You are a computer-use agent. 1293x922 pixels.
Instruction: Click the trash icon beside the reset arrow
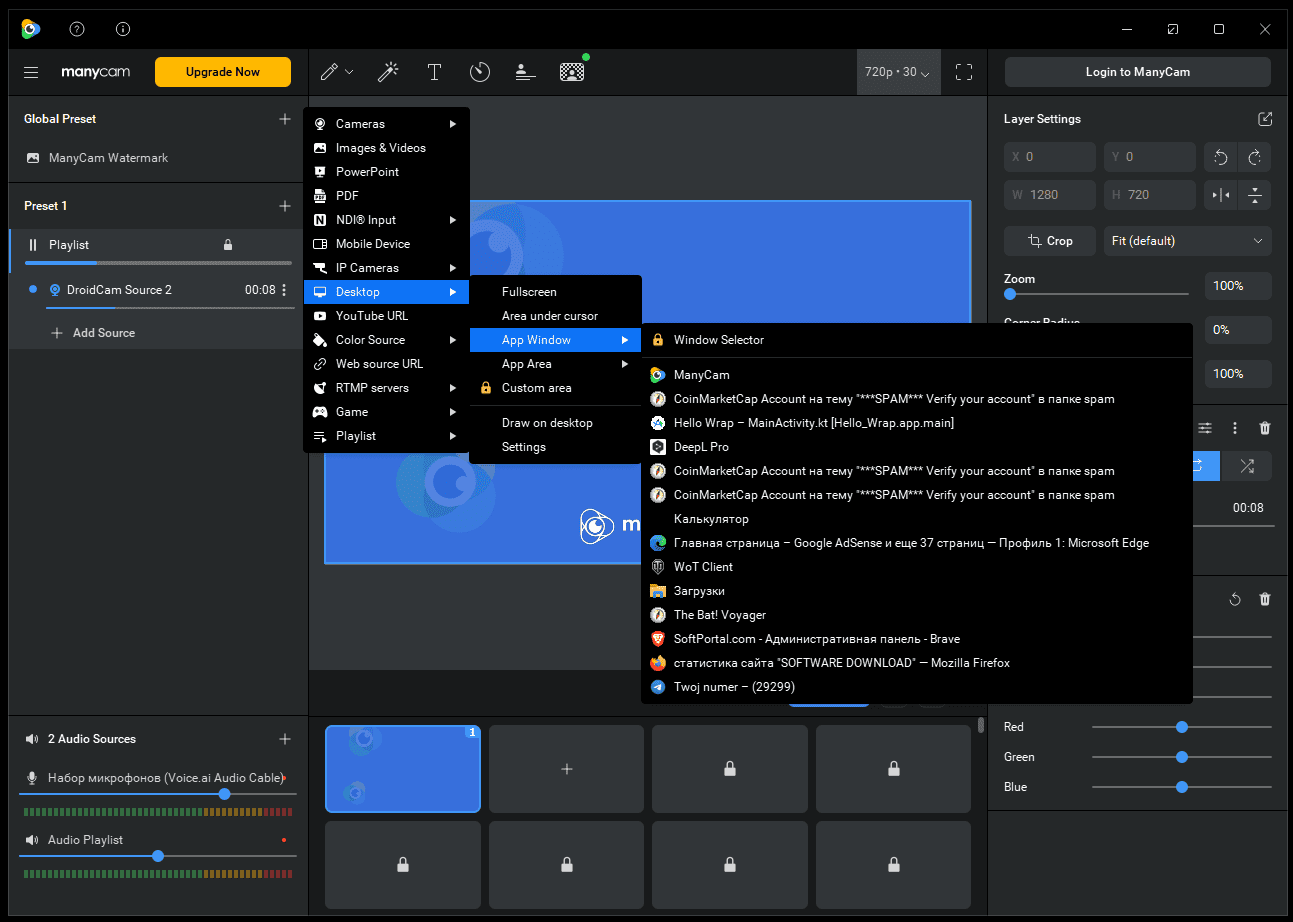point(1265,599)
